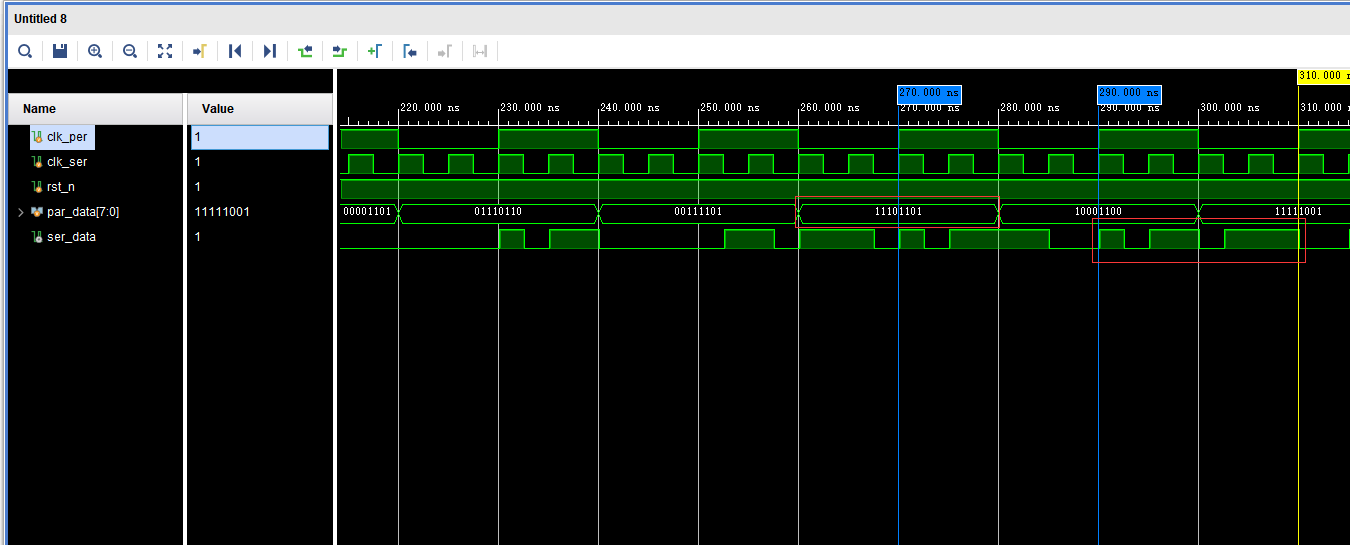Click the 260.000 ns ruler label
Screen dimensions: 1350x545
(830, 108)
